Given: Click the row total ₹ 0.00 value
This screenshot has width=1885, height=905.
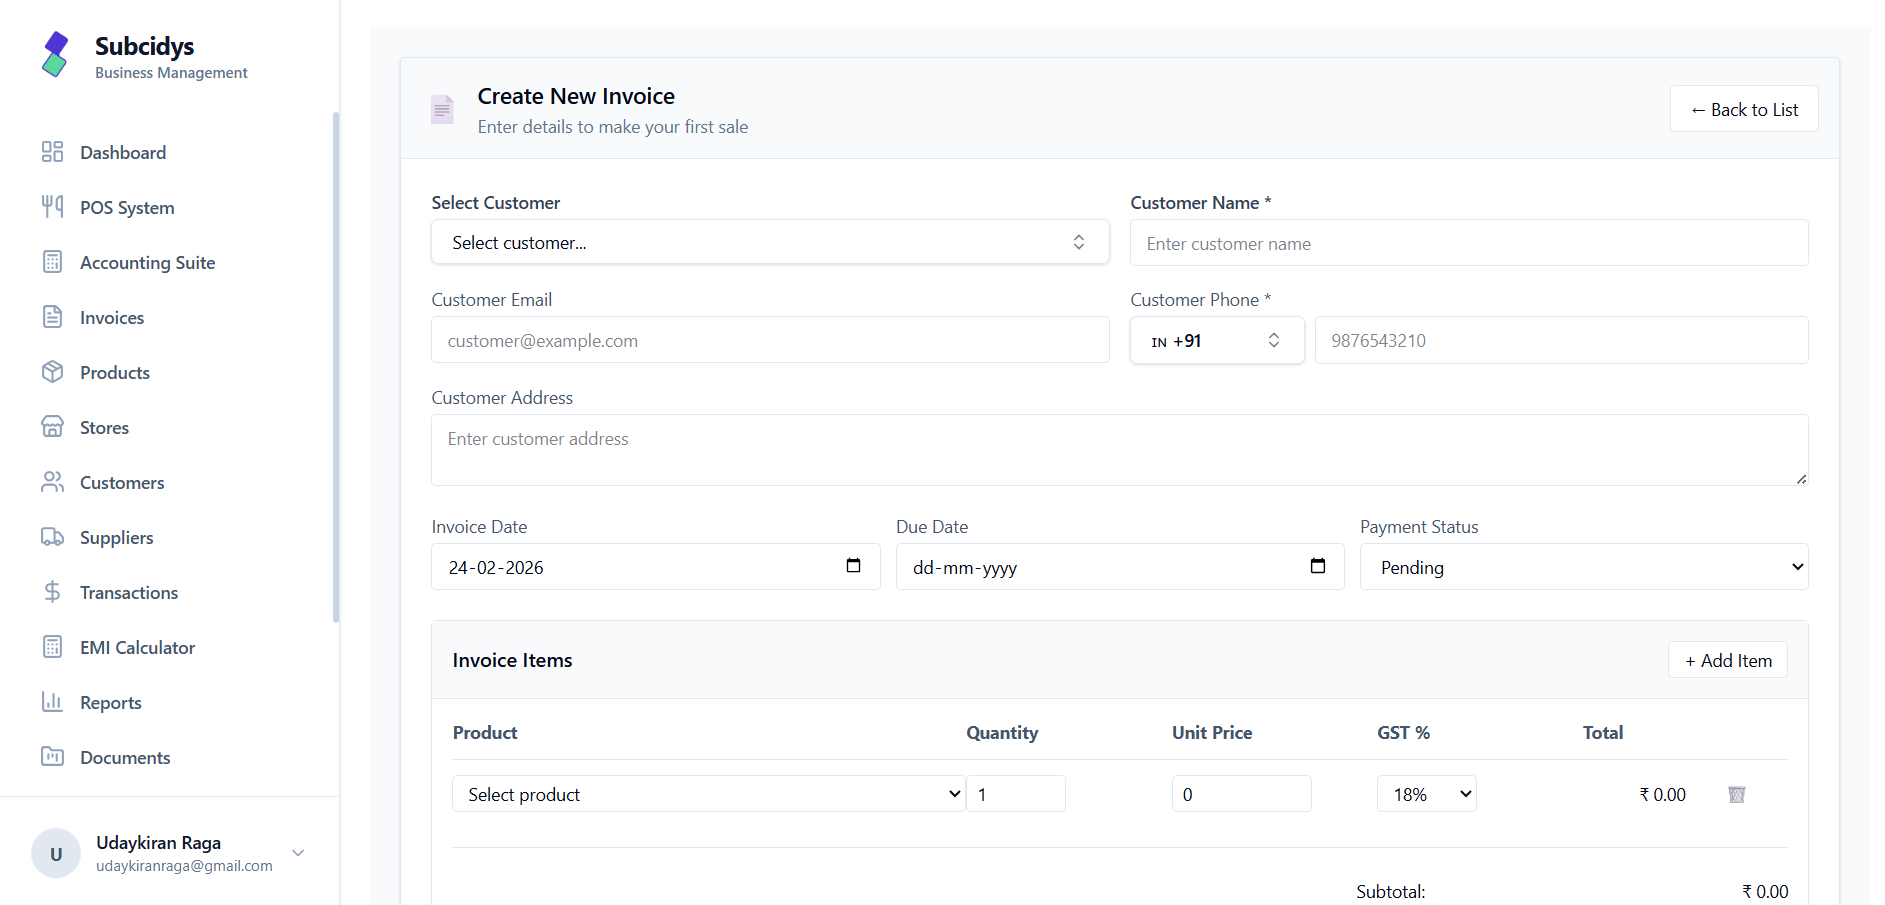Looking at the screenshot, I should pyautogui.click(x=1662, y=794).
